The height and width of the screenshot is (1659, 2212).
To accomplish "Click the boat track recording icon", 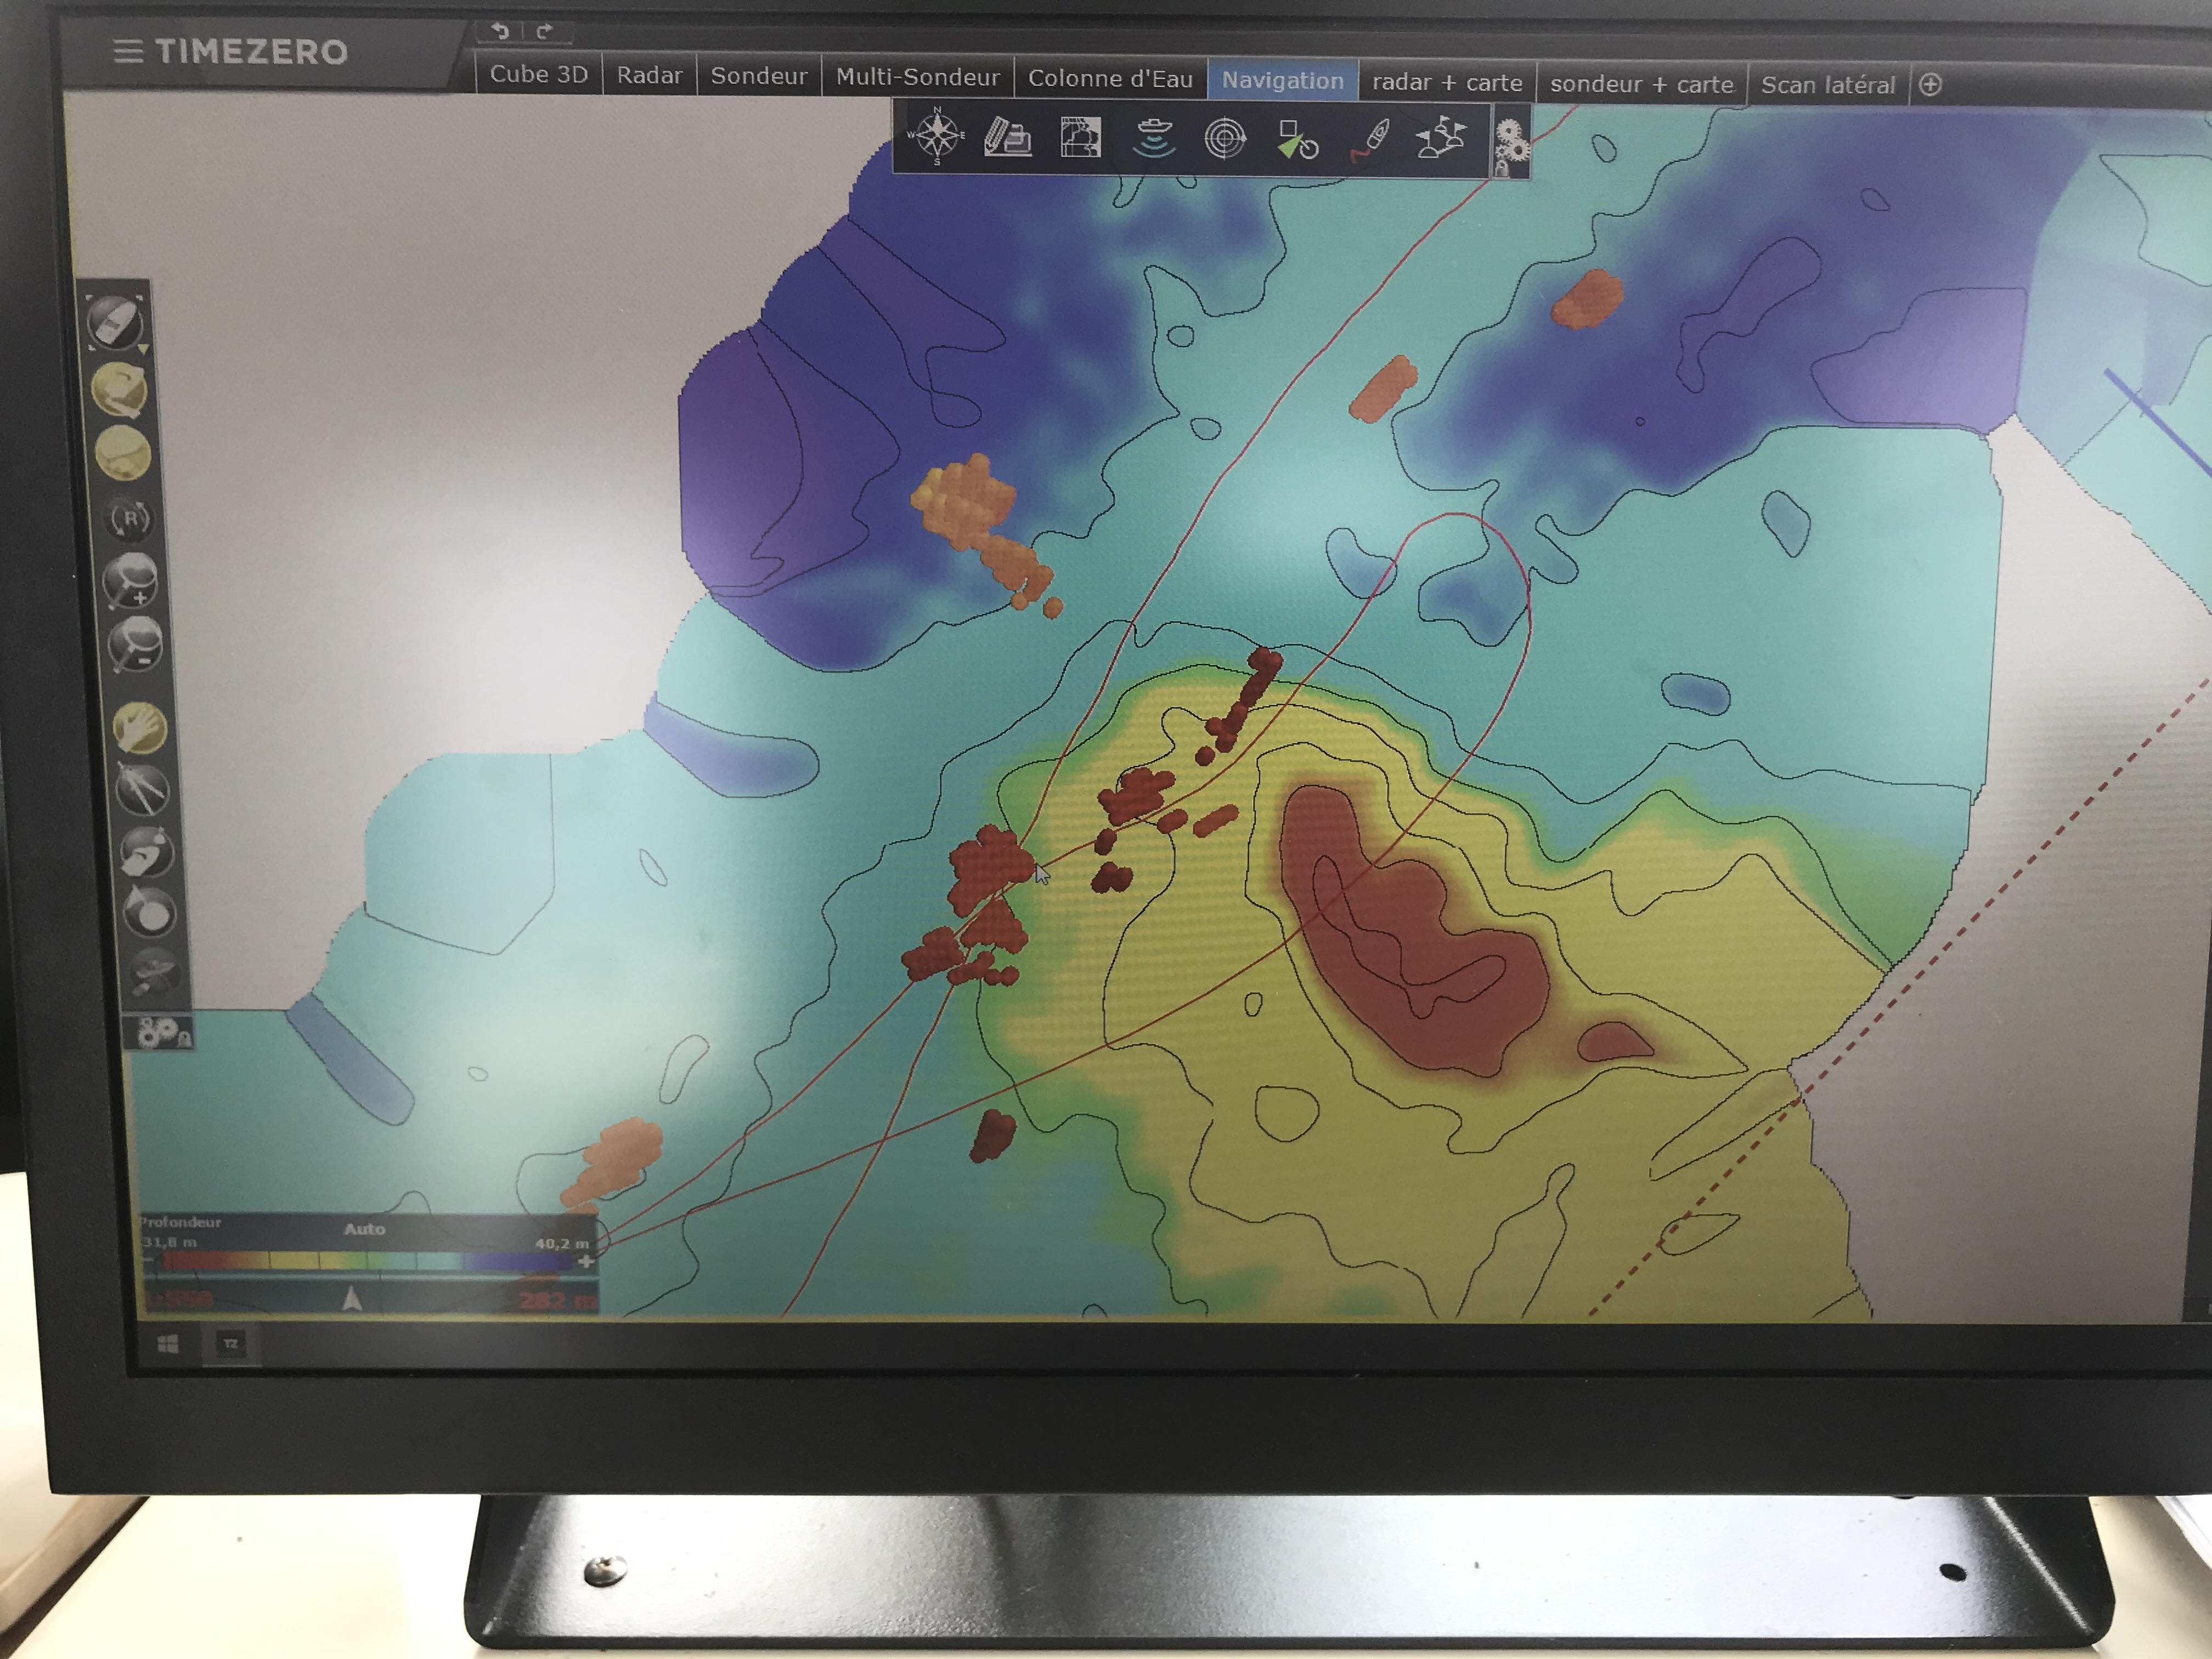I will [x=1371, y=139].
